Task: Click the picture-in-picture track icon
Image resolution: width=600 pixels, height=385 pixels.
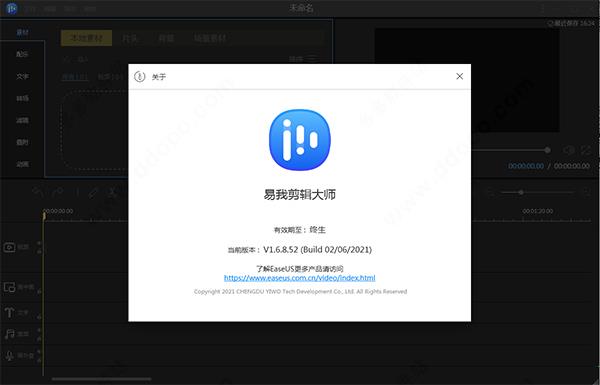Action: pyautogui.click(x=10, y=287)
